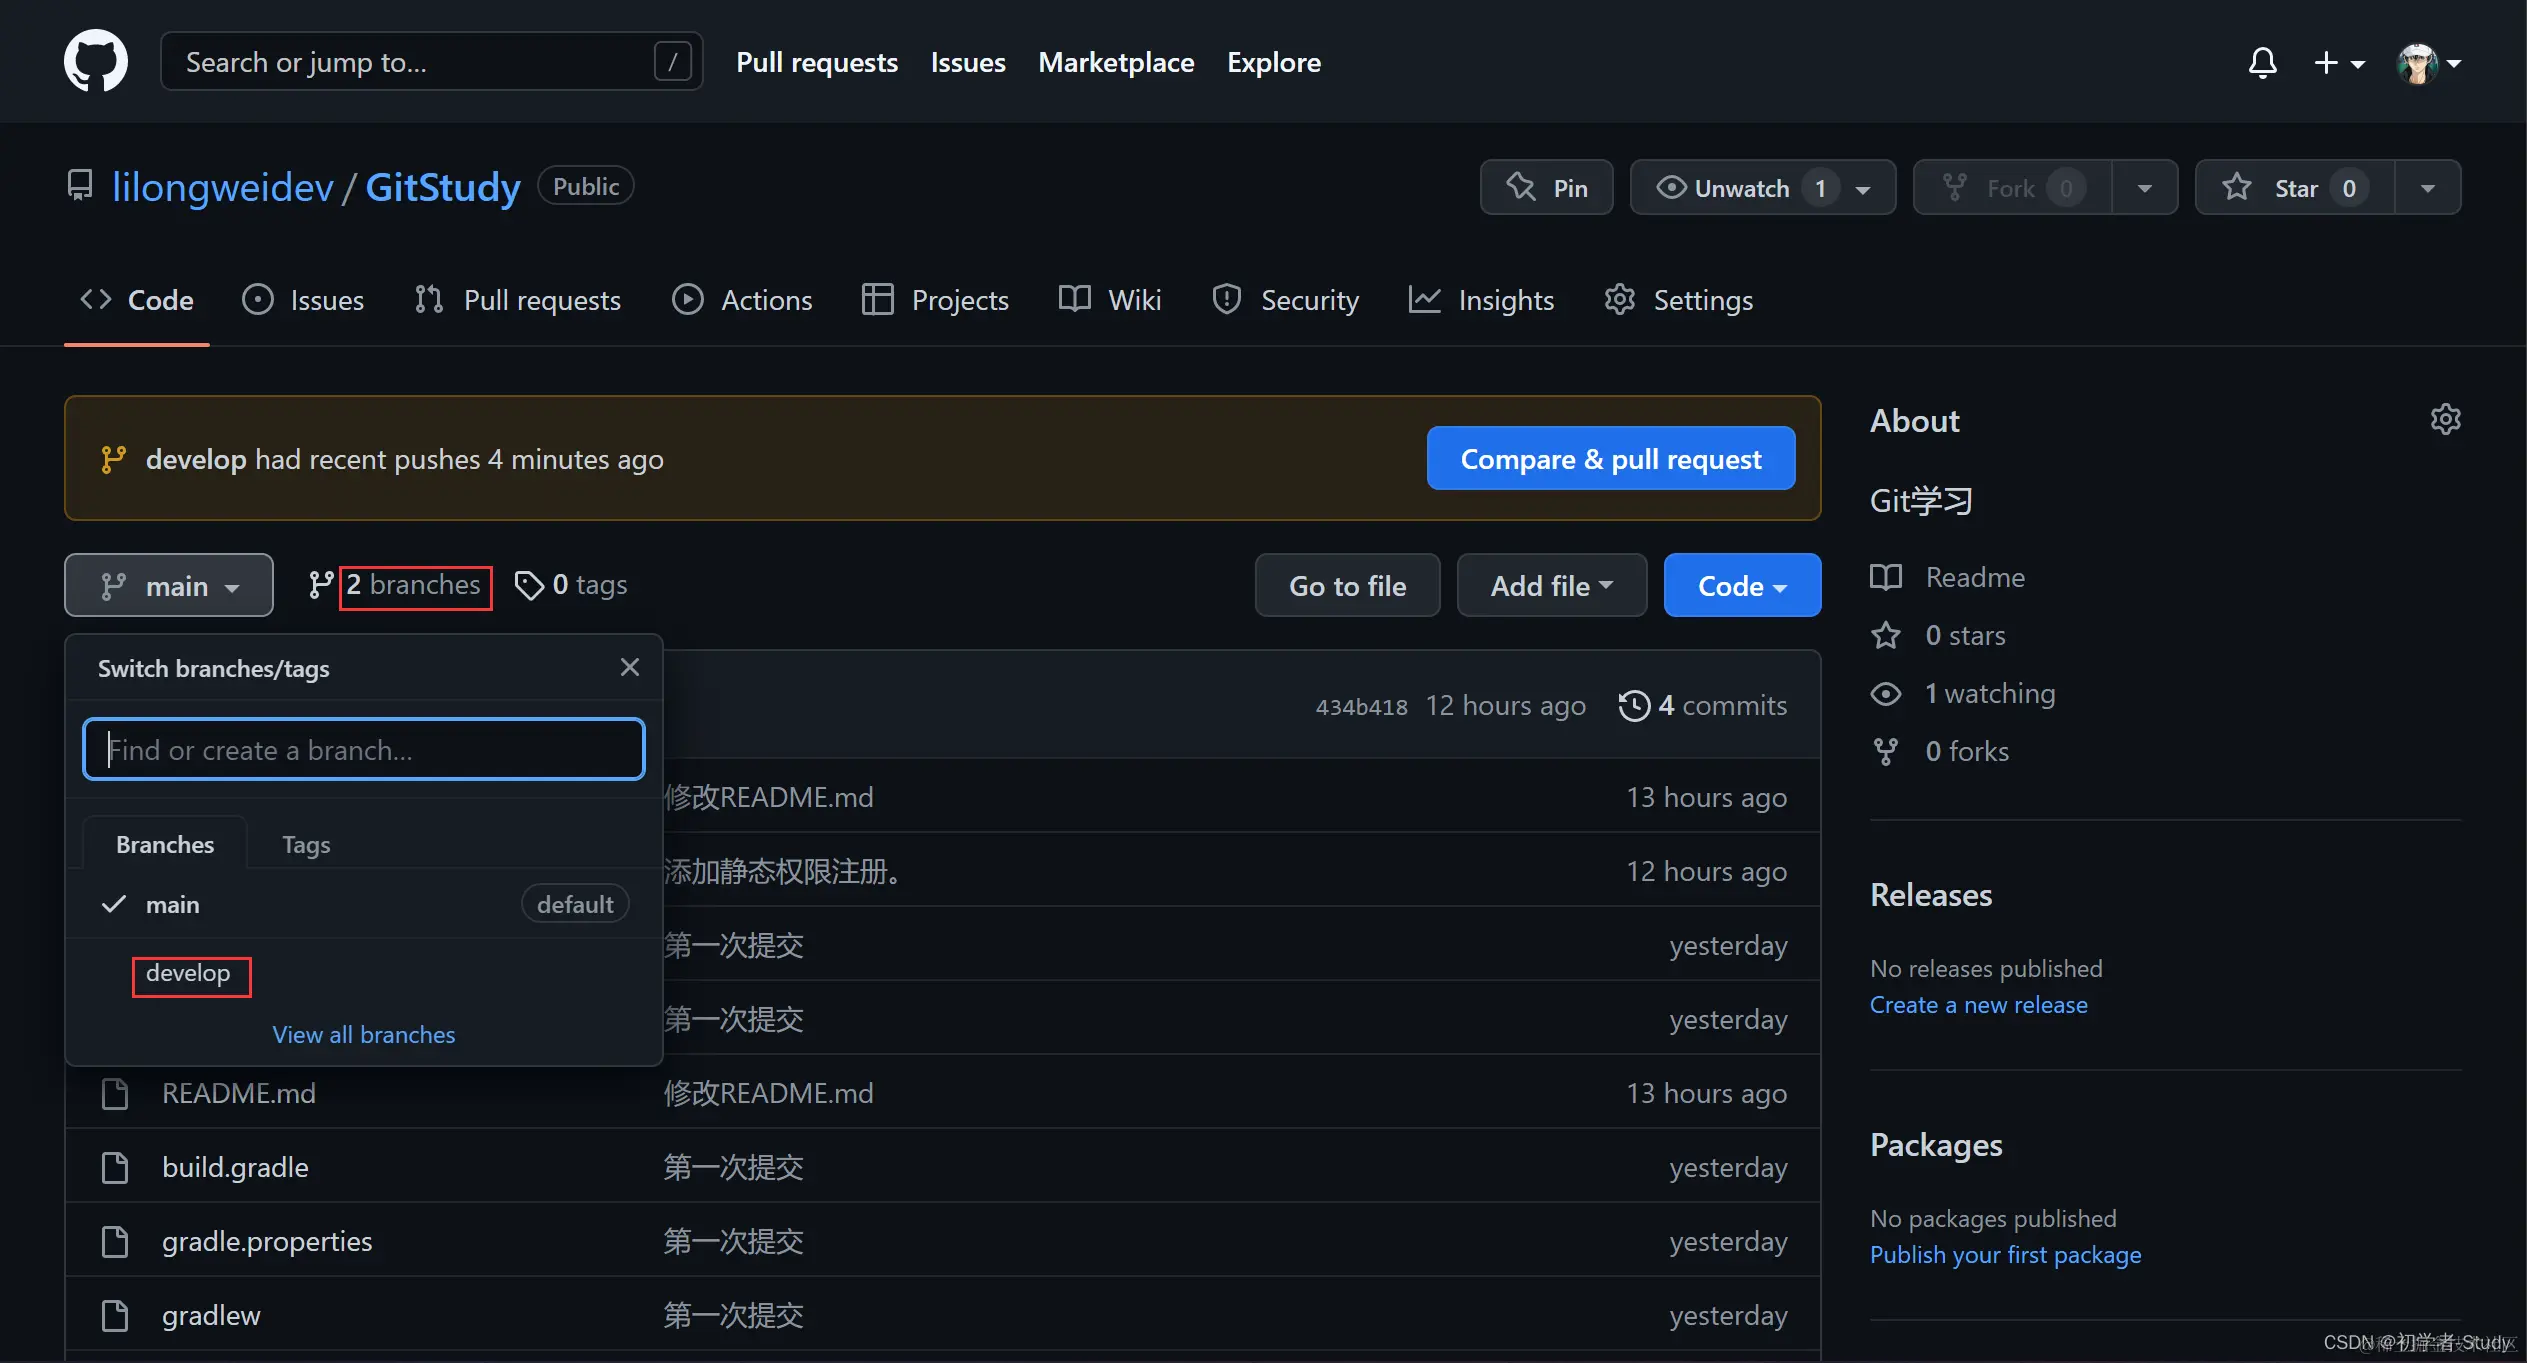Click the GitHub Octocat logo
This screenshot has width=2527, height=1363.
coord(96,61)
